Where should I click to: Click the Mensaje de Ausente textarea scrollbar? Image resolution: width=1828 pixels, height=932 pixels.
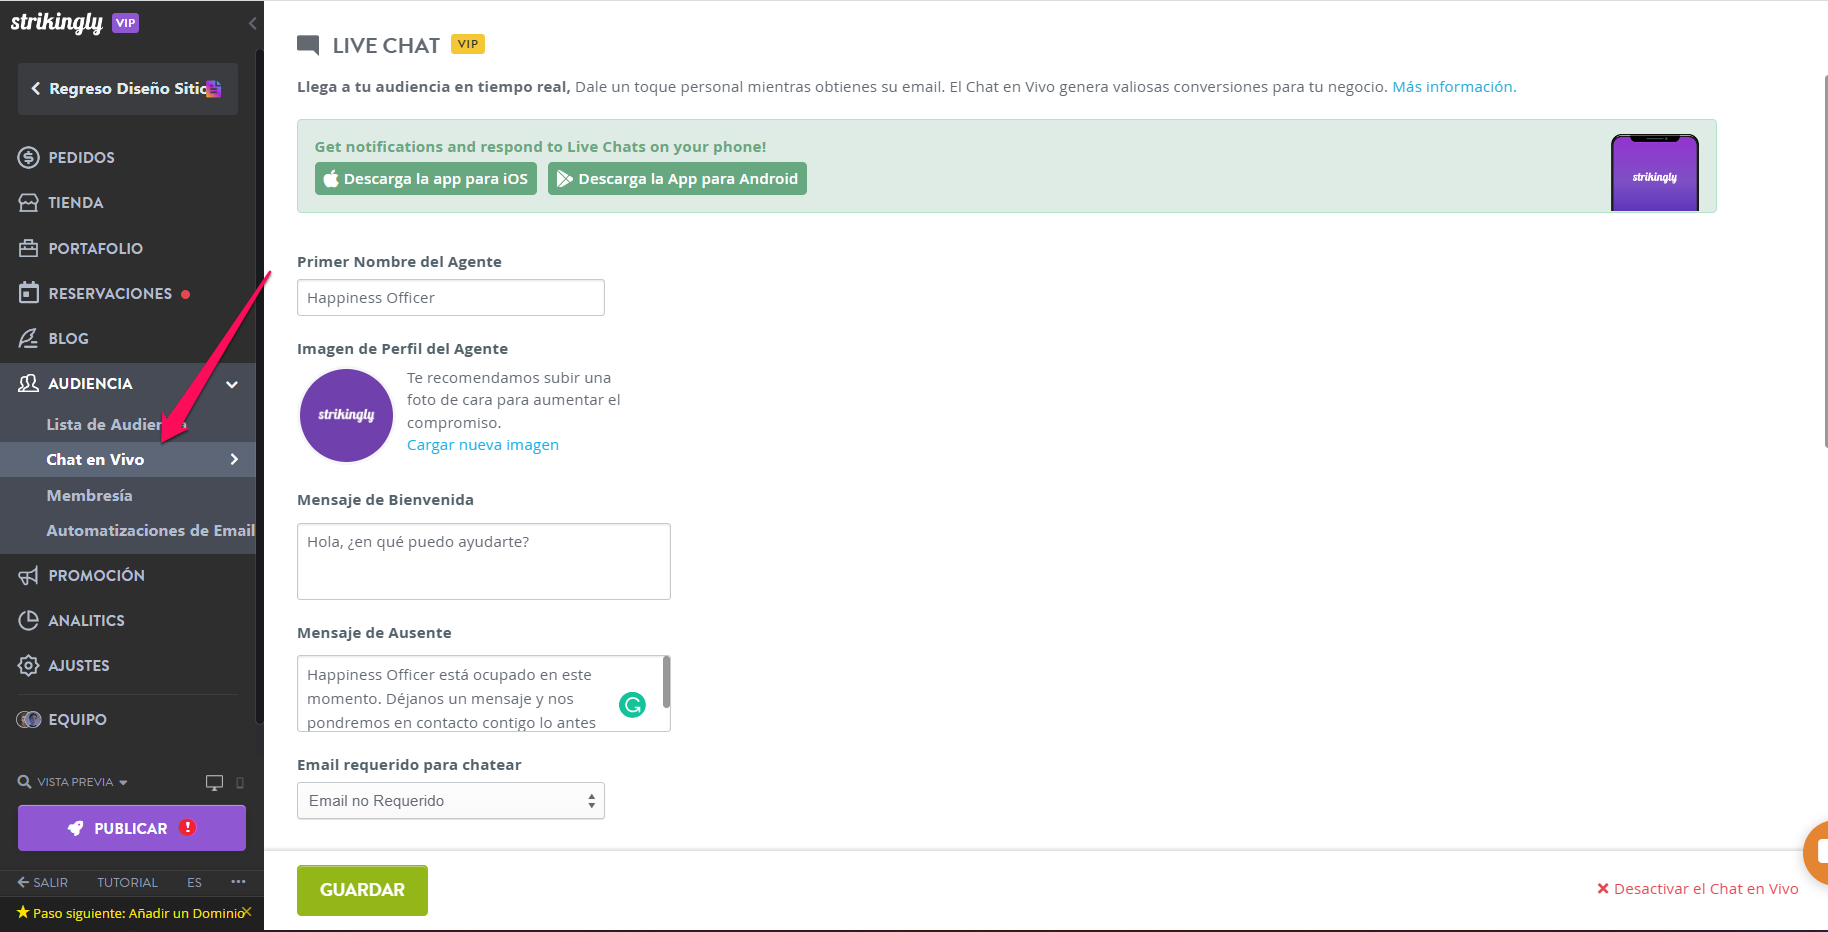click(x=666, y=681)
